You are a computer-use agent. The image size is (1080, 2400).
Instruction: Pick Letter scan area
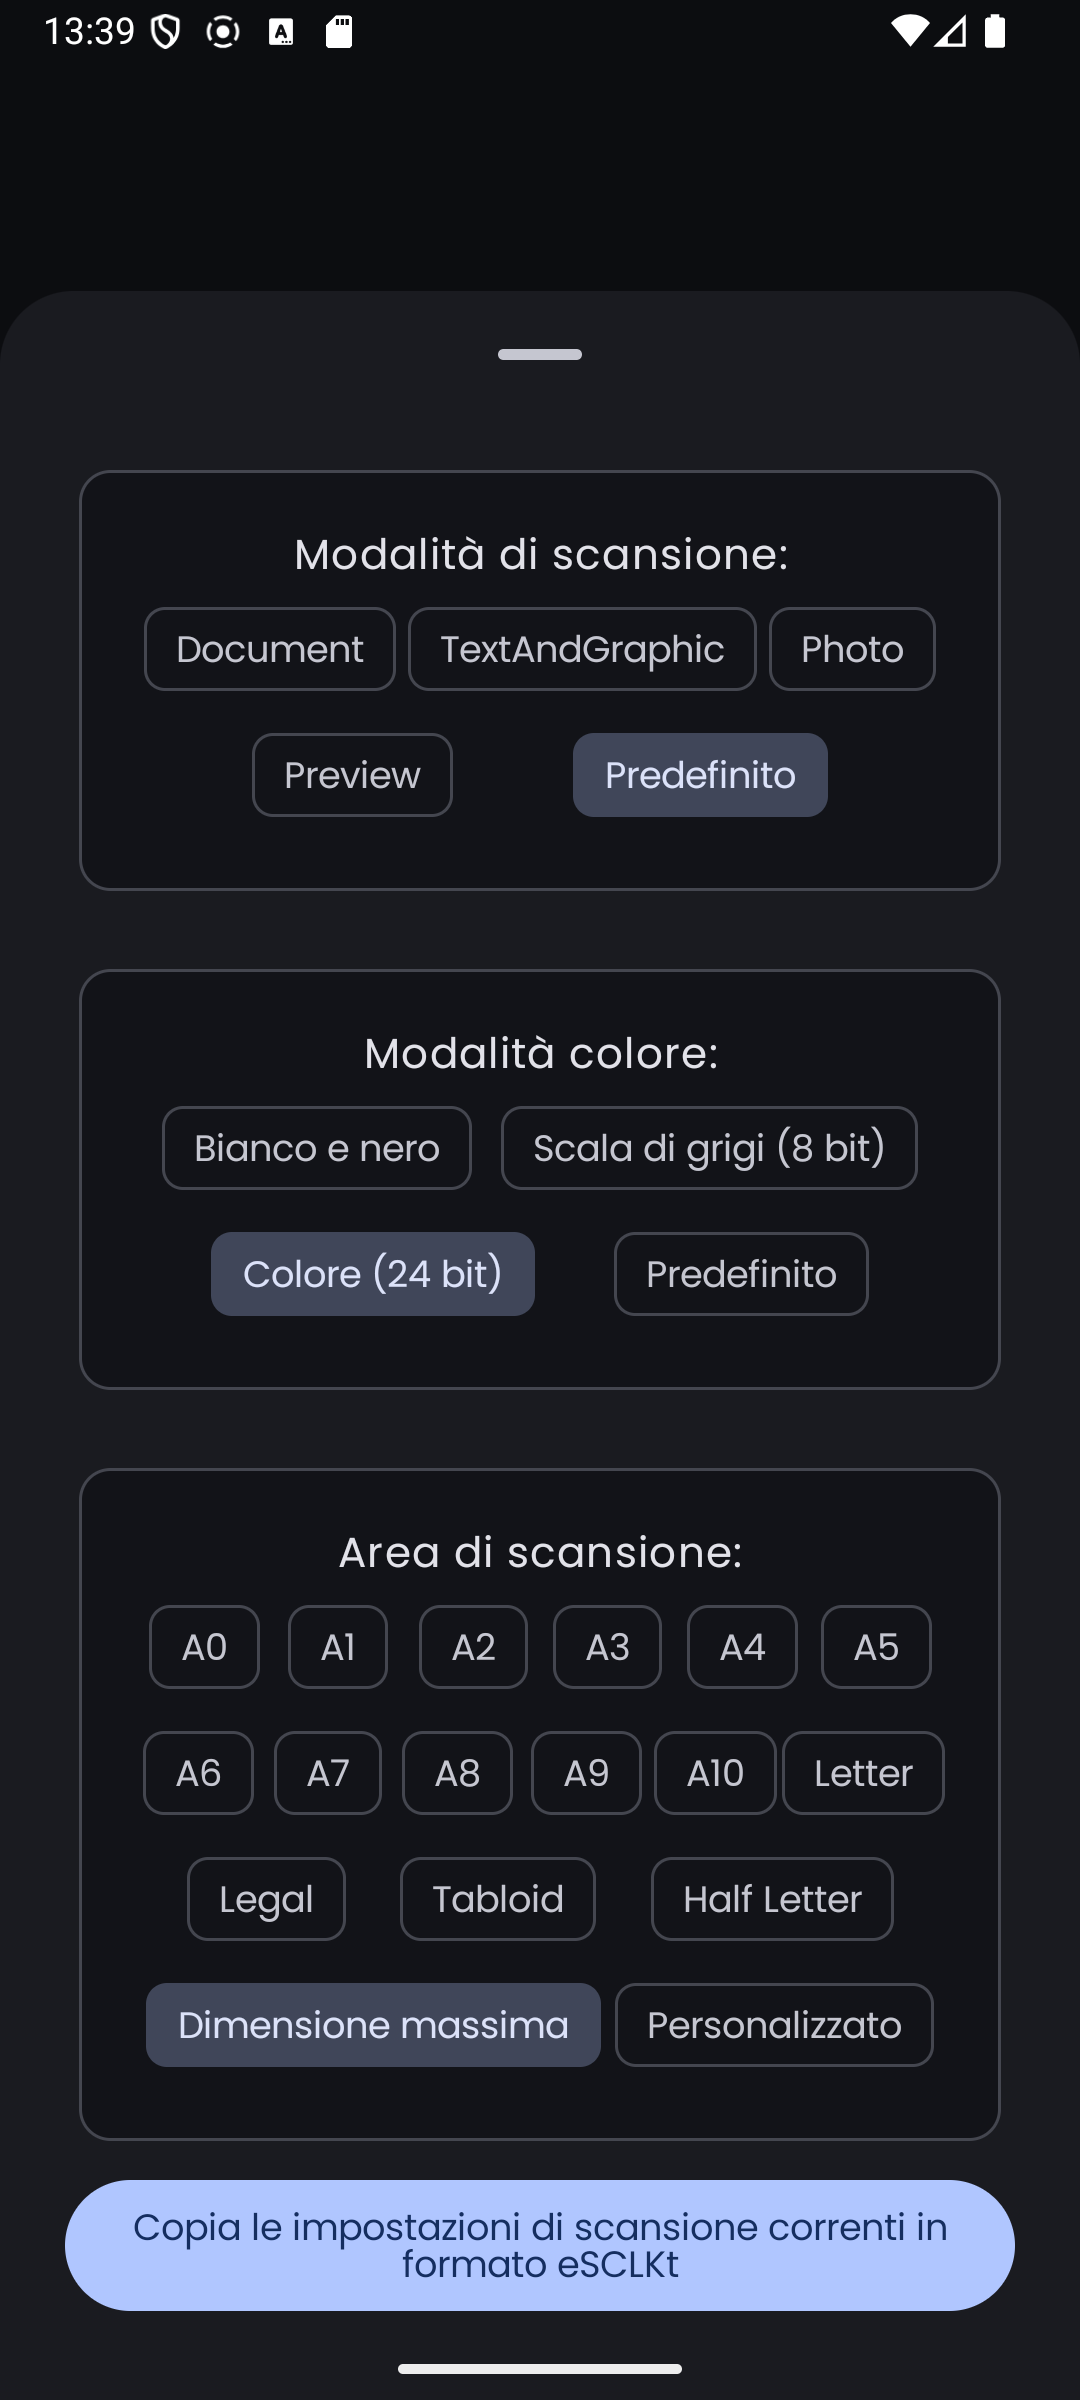[863, 1773]
